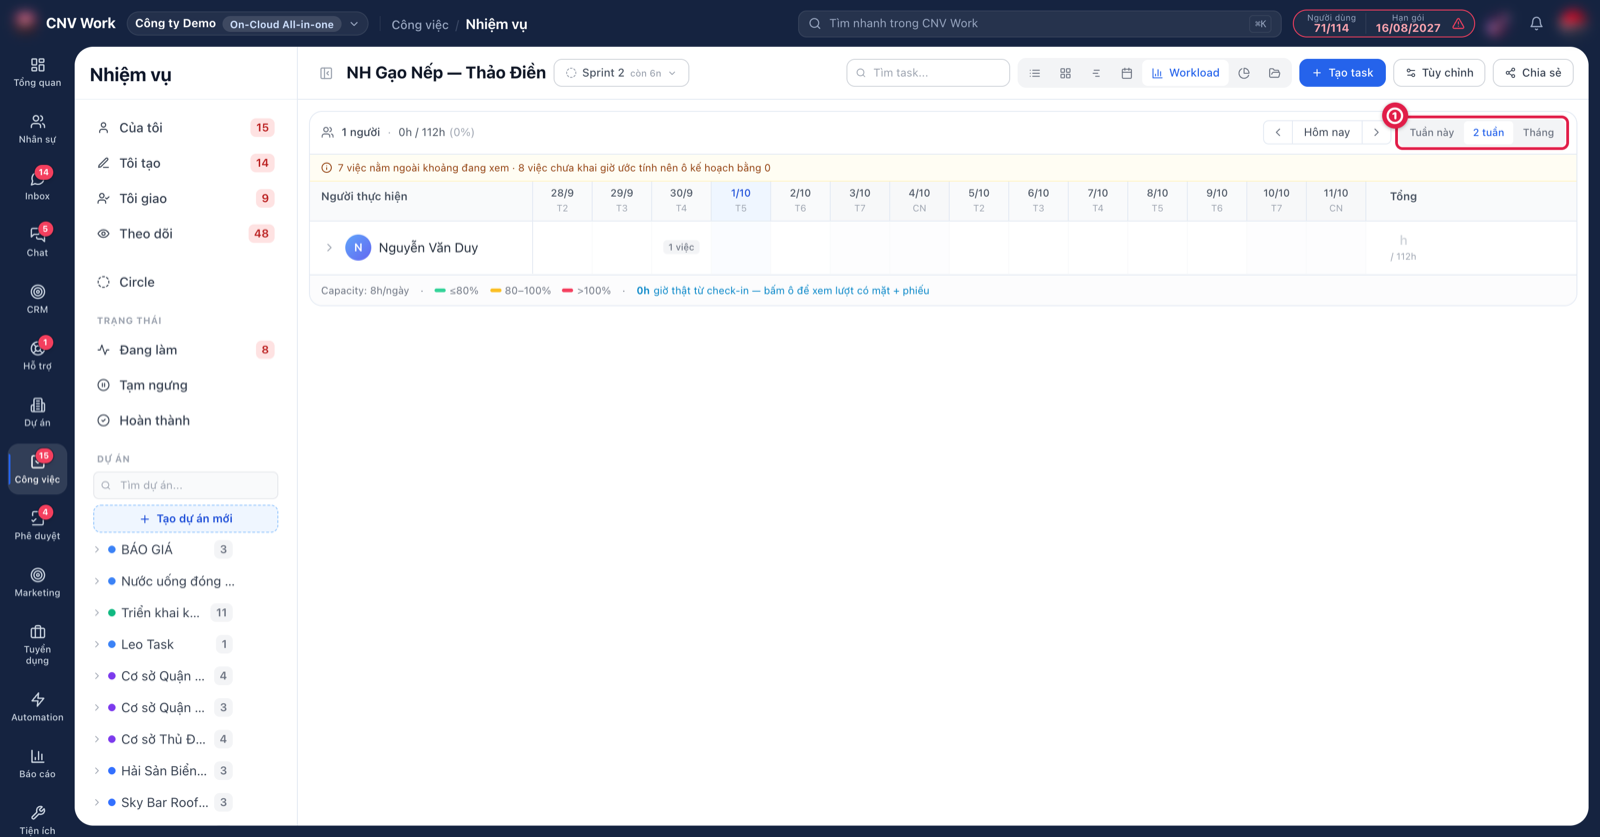Screen dimensions: 1600x837
Task: Expand Sky Bar Roof project tree
Action: [97, 803]
